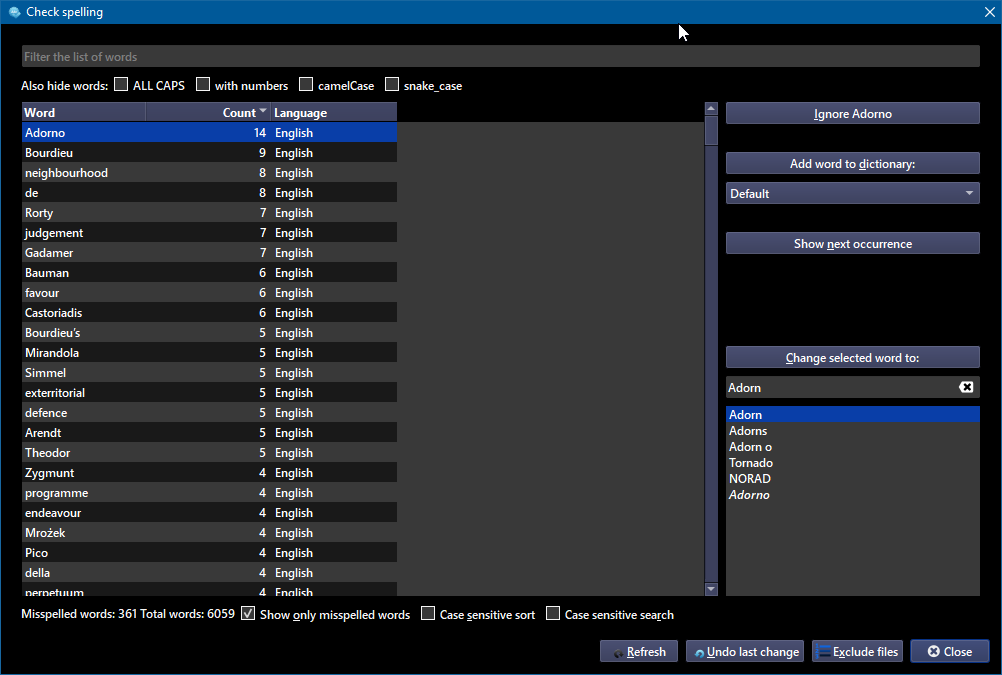
Task: Select suggestion Adorn o
Action: pyautogui.click(x=852, y=447)
